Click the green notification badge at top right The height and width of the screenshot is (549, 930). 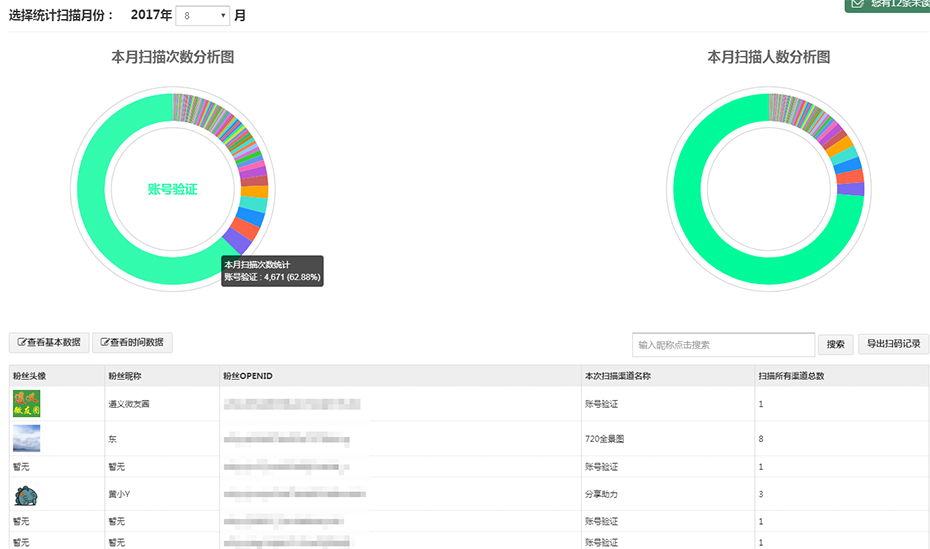tap(887, 5)
